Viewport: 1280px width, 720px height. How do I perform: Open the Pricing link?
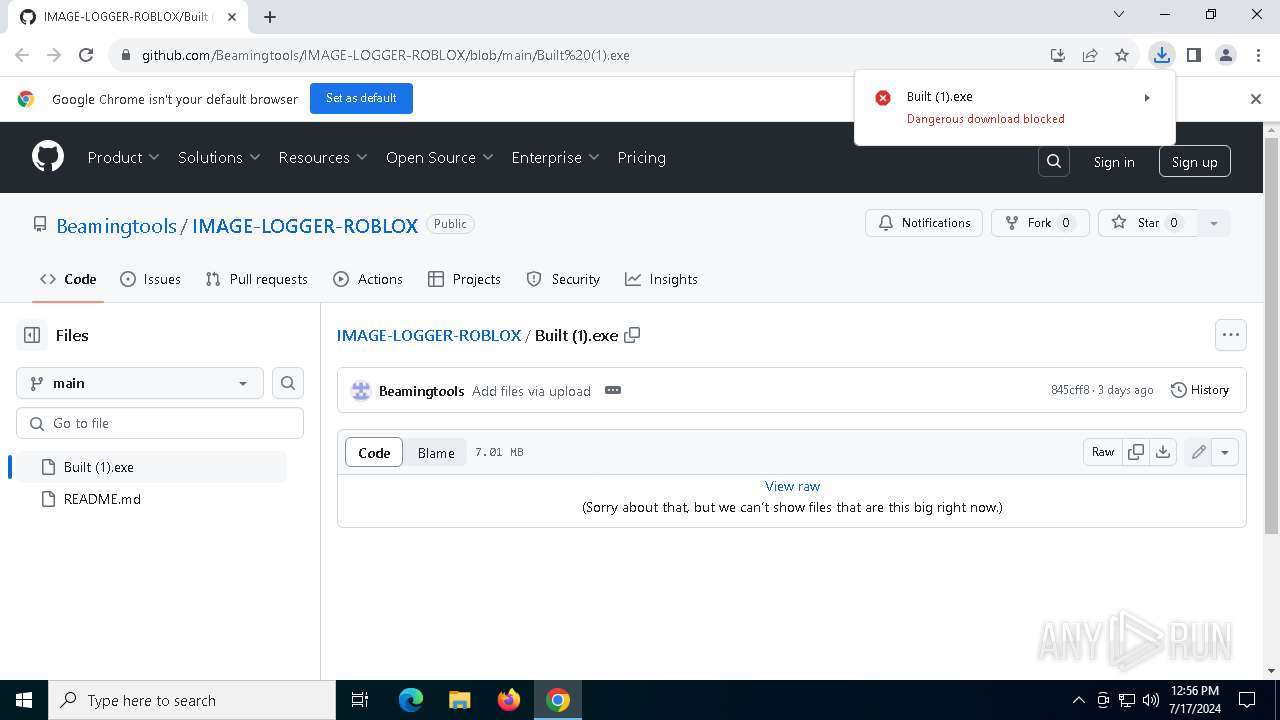click(x=641, y=157)
